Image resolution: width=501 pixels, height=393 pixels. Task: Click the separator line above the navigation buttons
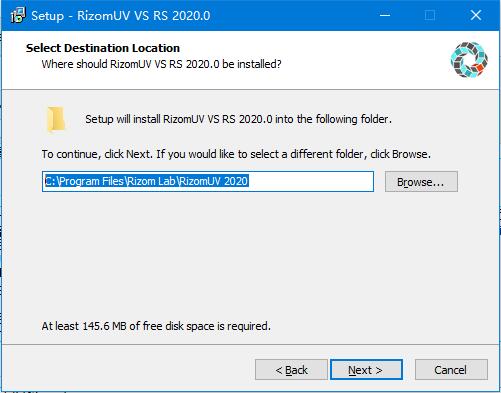tap(250, 344)
